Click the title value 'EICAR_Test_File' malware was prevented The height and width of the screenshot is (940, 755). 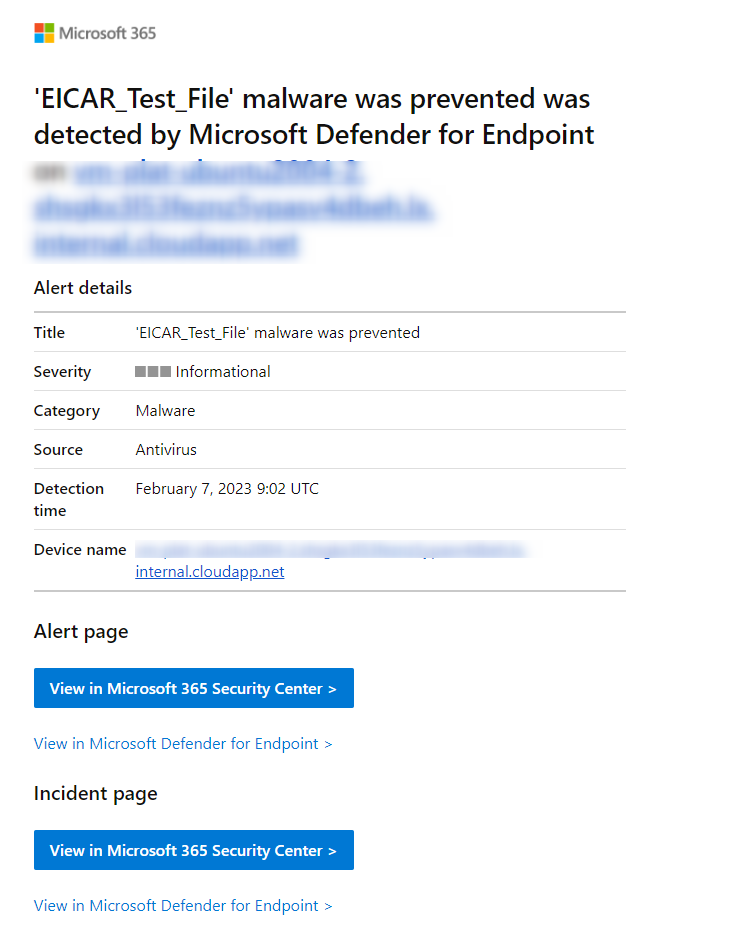[278, 333]
